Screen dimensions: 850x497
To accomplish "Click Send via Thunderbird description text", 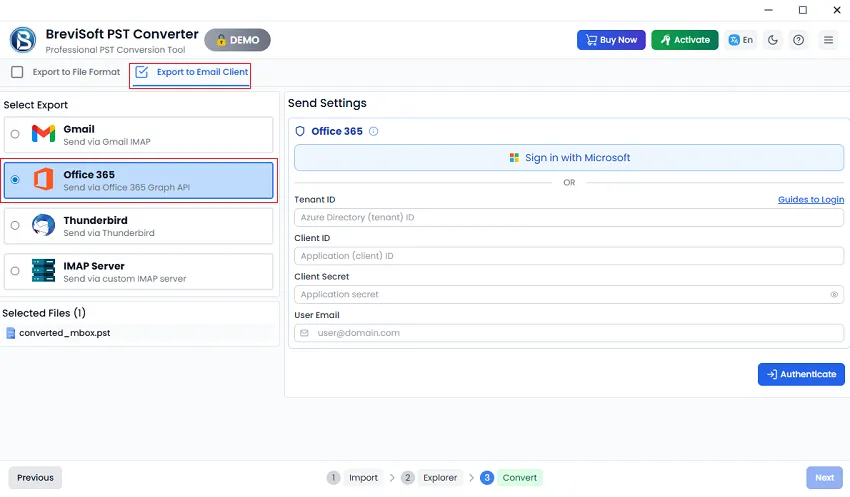I will [109, 233].
